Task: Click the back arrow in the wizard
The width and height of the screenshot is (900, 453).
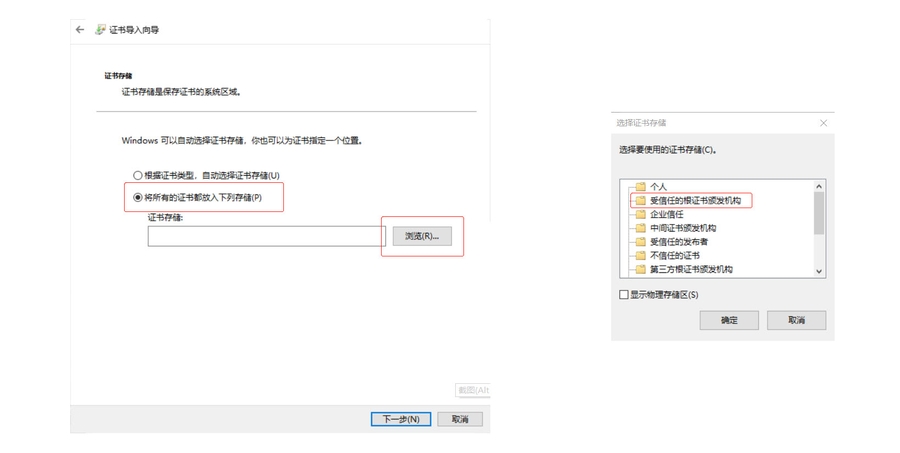Action: (80, 30)
